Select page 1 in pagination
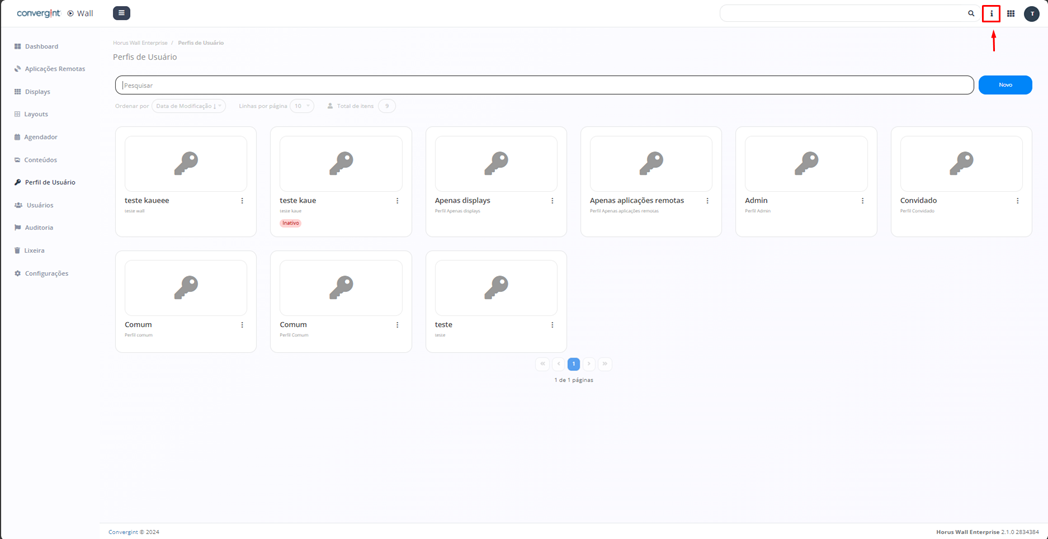Screen dimensions: 1048x539 (573, 364)
